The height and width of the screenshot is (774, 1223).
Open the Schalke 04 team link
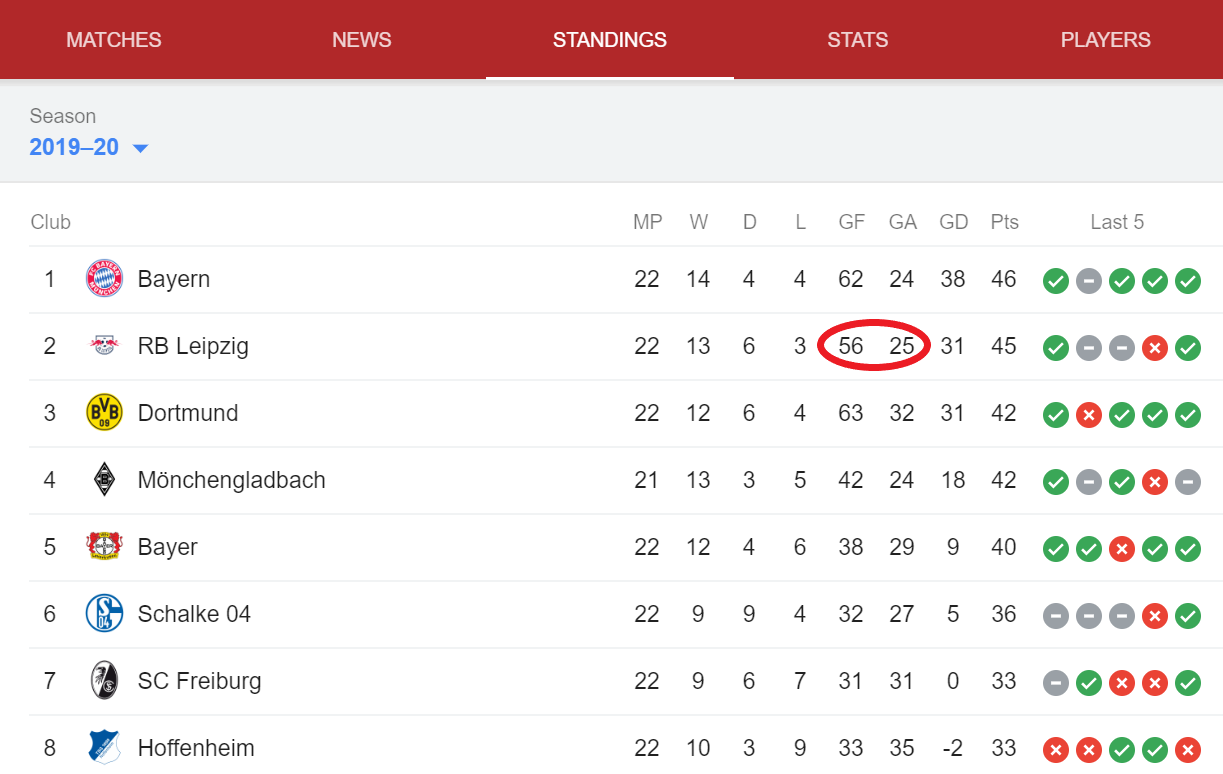(194, 614)
